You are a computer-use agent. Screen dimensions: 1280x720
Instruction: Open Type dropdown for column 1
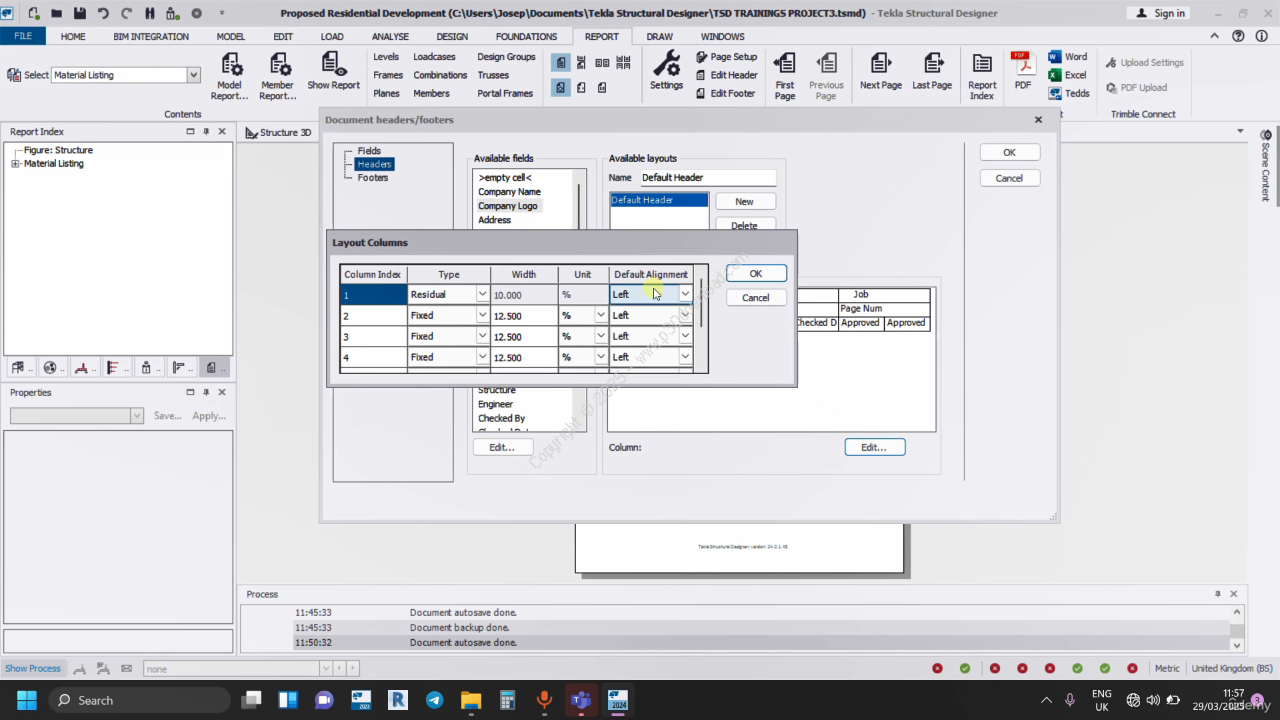482,295
